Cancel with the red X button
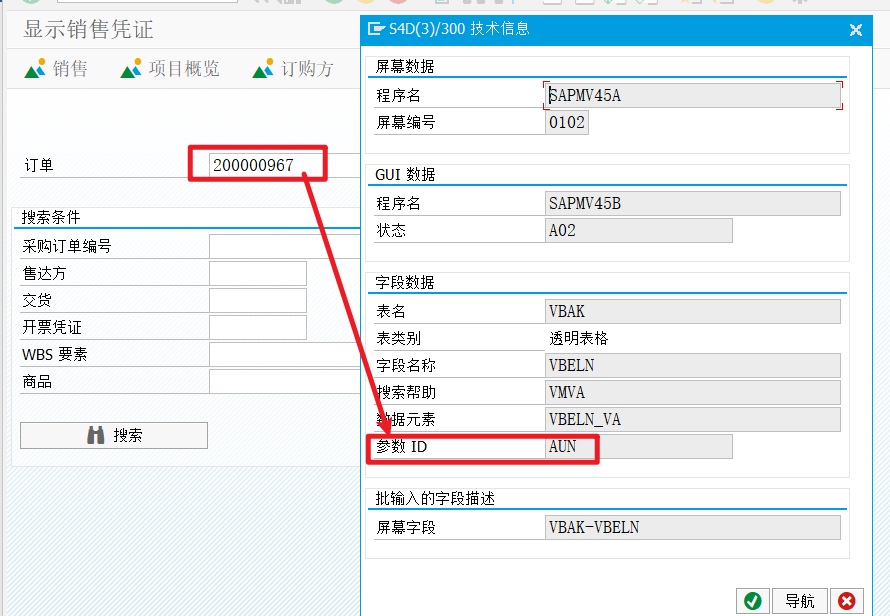890x616 pixels. (x=846, y=601)
